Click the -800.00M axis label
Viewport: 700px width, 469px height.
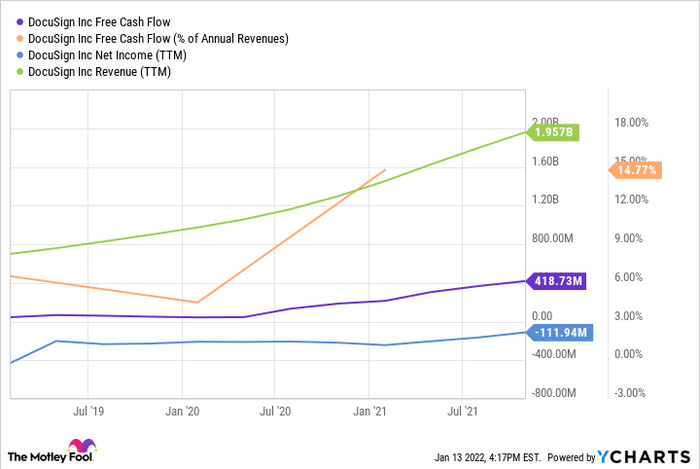click(x=554, y=393)
